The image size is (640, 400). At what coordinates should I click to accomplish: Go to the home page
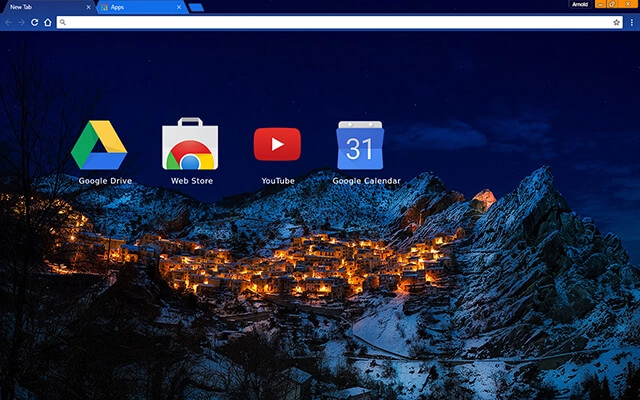48,22
